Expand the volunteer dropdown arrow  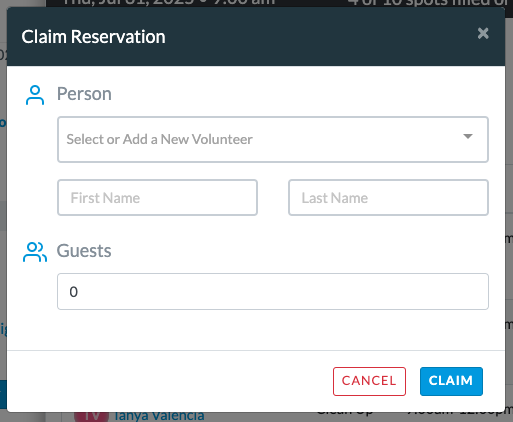[468, 136]
